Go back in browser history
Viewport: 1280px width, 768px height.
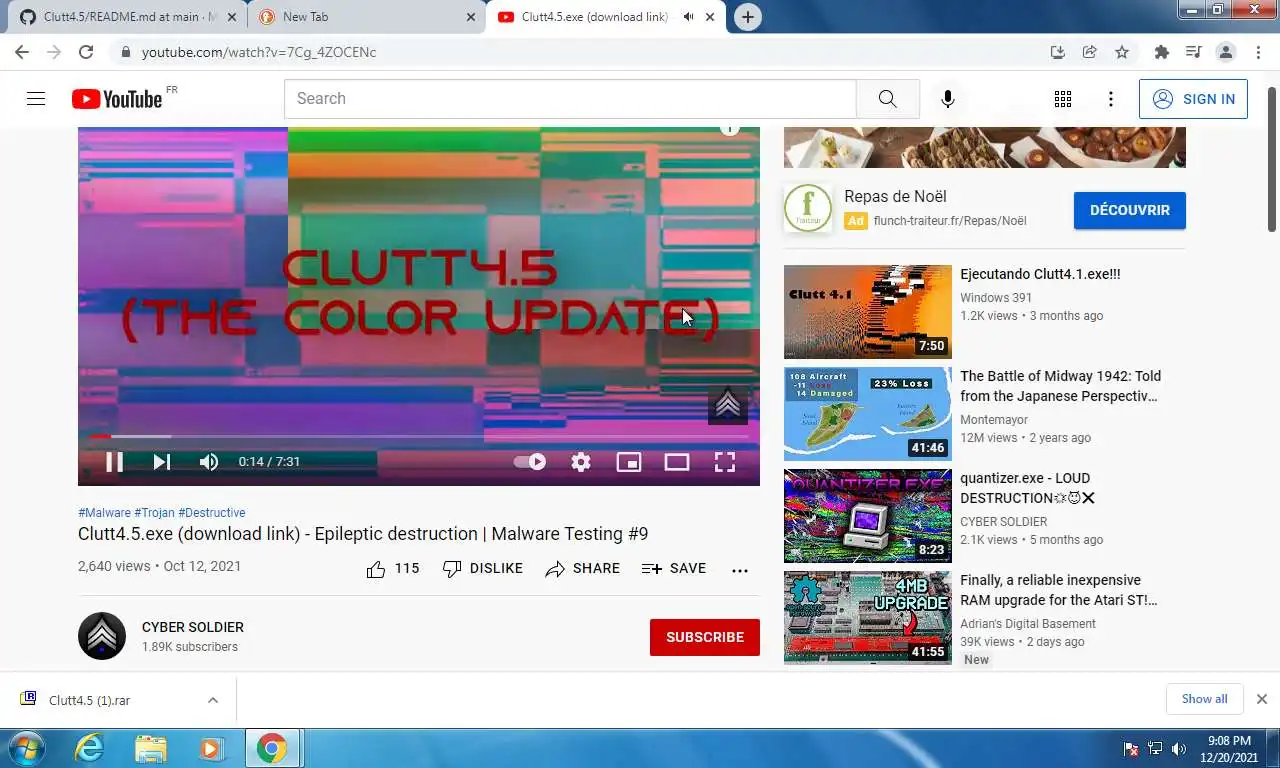[x=22, y=52]
